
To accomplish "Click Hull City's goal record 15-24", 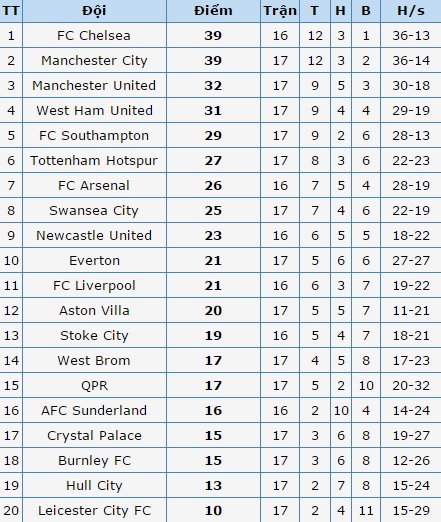I will pyautogui.click(x=411, y=486).
